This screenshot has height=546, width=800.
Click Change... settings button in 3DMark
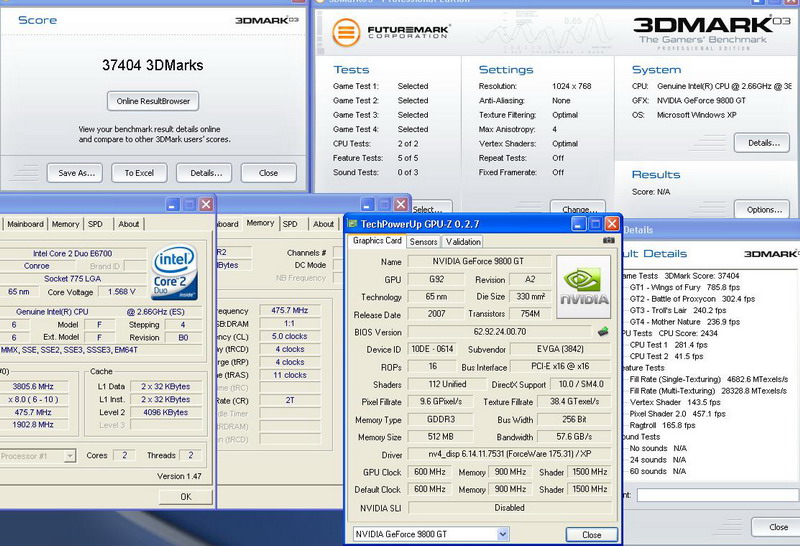578,208
